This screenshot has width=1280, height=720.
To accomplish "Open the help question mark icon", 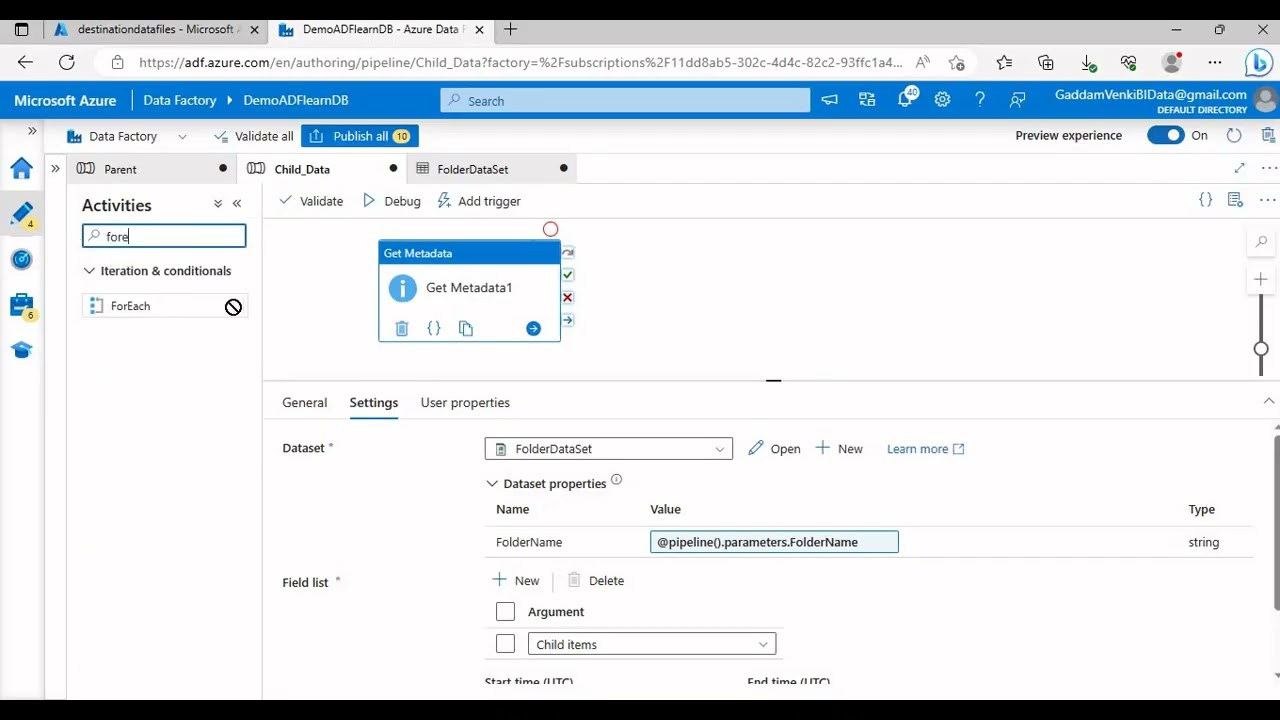I will 980,100.
